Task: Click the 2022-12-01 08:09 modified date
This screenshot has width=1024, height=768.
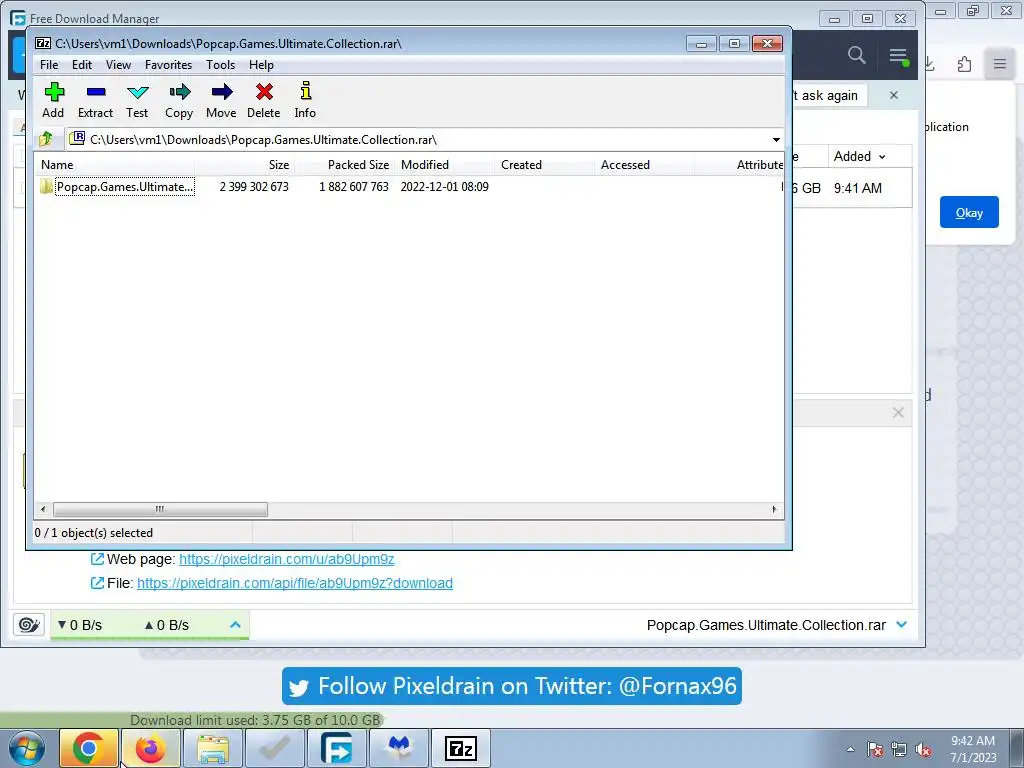Action: point(445,187)
